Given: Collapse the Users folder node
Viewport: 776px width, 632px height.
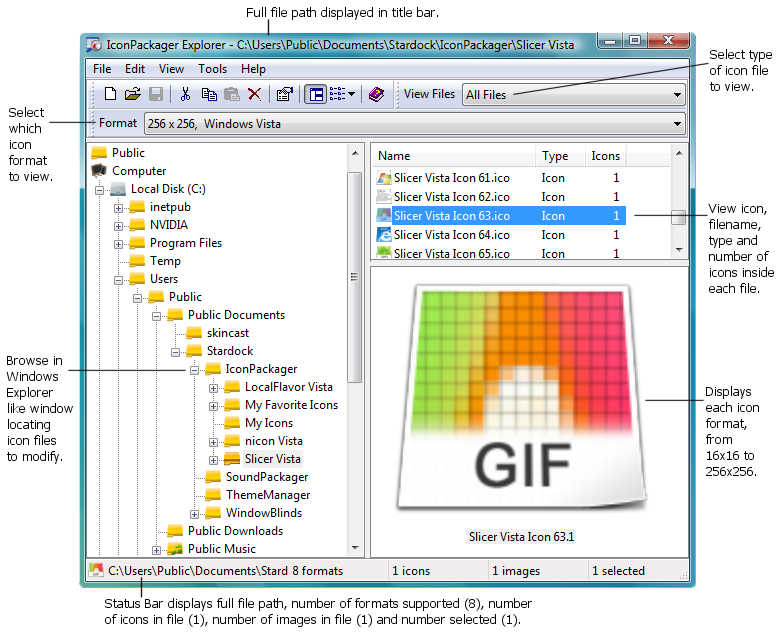Looking at the screenshot, I should (118, 280).
